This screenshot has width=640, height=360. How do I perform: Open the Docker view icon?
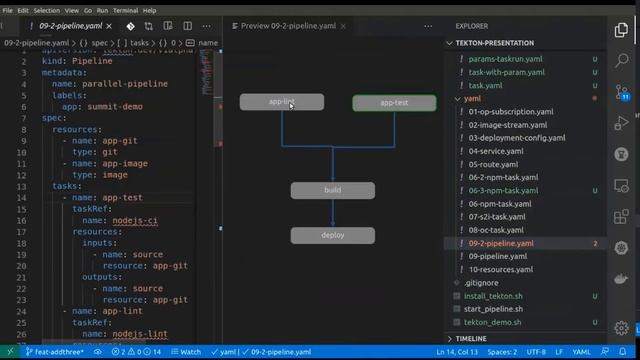621,279
